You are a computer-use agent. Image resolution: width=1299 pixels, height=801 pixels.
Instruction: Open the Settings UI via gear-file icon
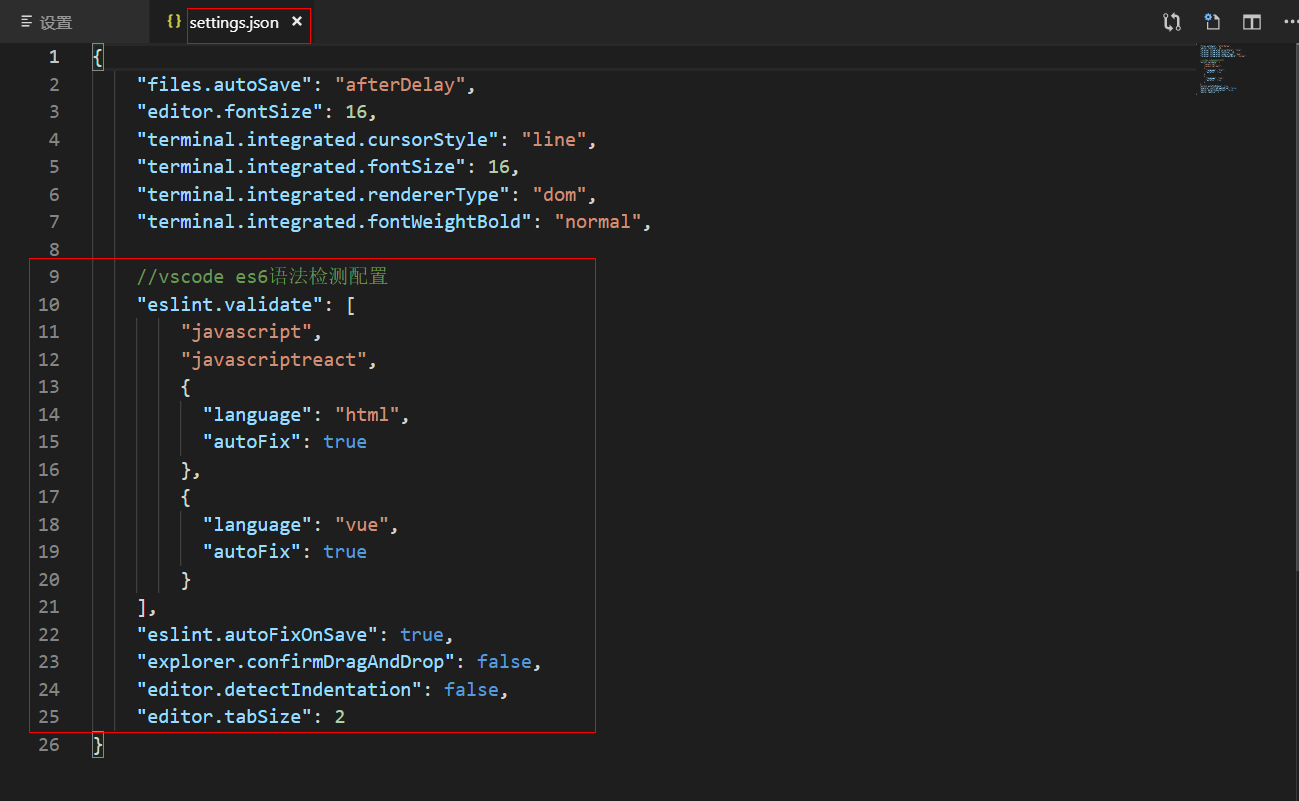[1211, 21]
